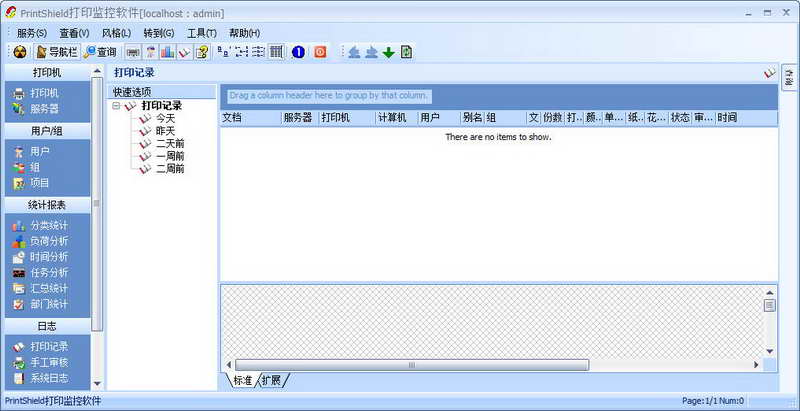
Task: Collapse the 日志 sidebar group header
Action: 47,326
